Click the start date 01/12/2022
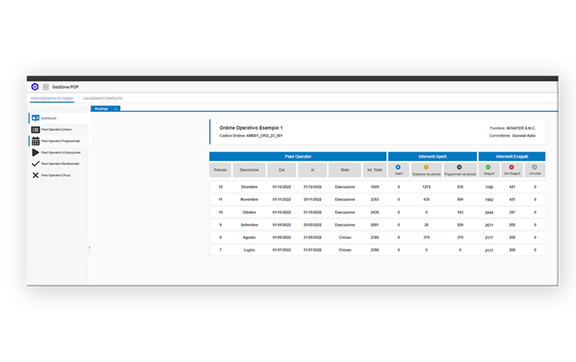The height and width of the screenshot is (362, 576). [282, 187]
